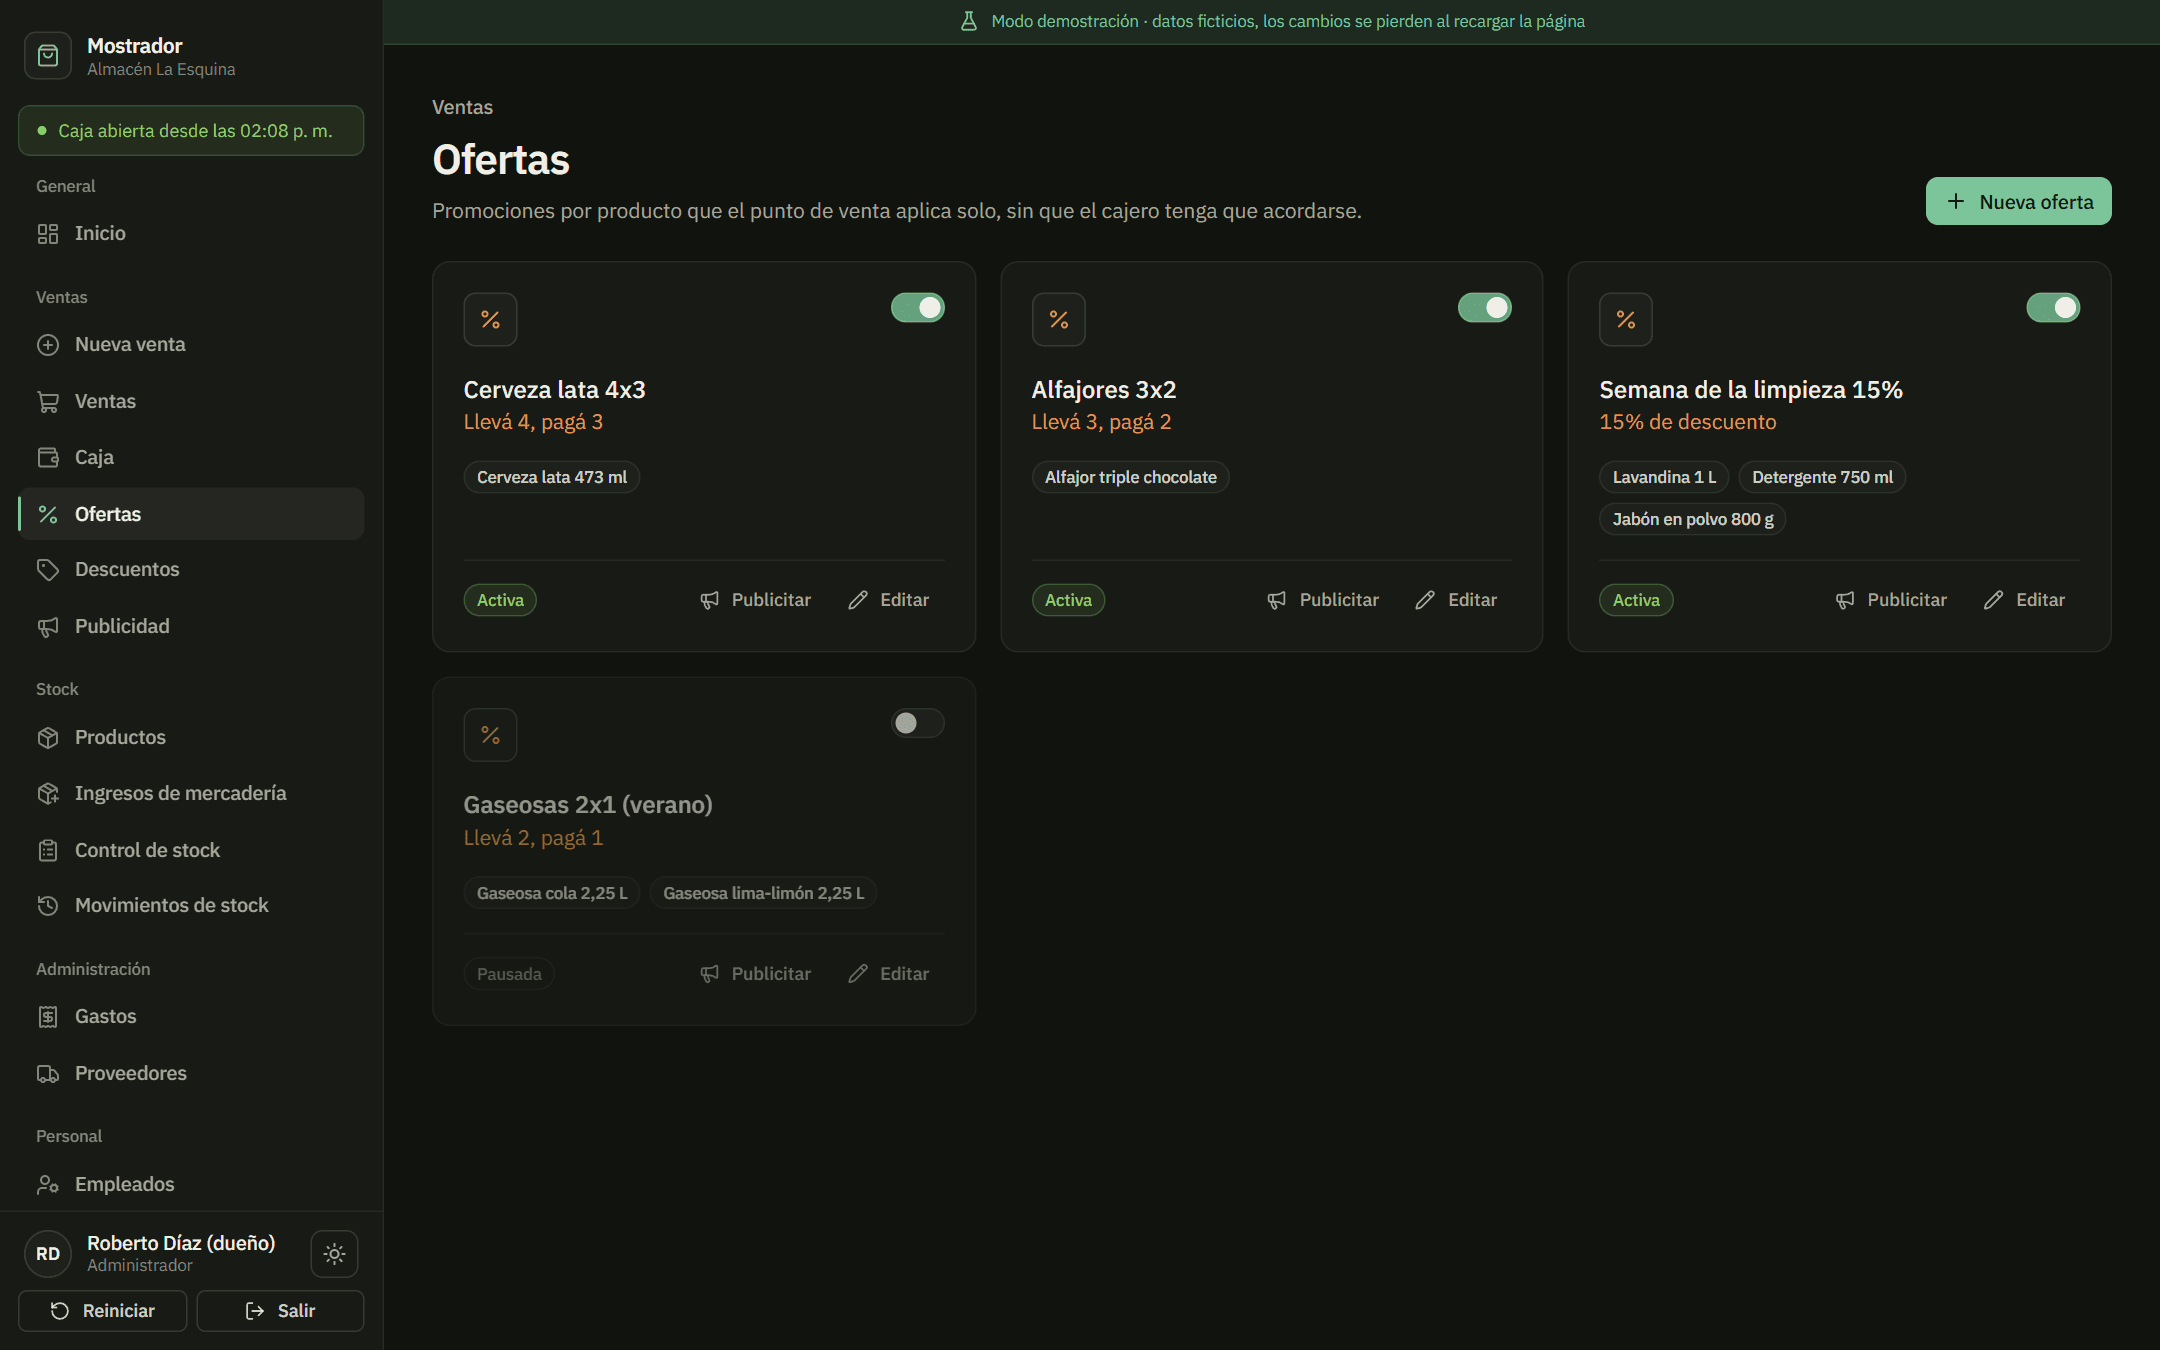Disable the Cerveza lata 4x3 offer toggle
This screenshot has width=2160, height=1350.
917,308
